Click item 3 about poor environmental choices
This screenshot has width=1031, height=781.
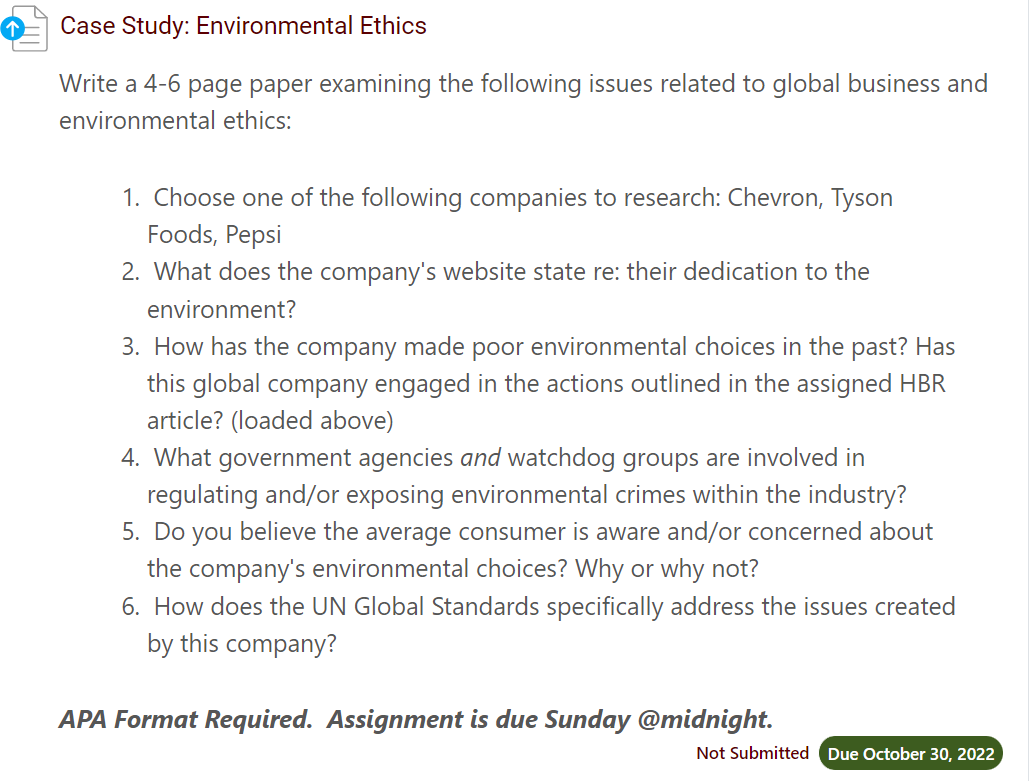click(500, 346)
